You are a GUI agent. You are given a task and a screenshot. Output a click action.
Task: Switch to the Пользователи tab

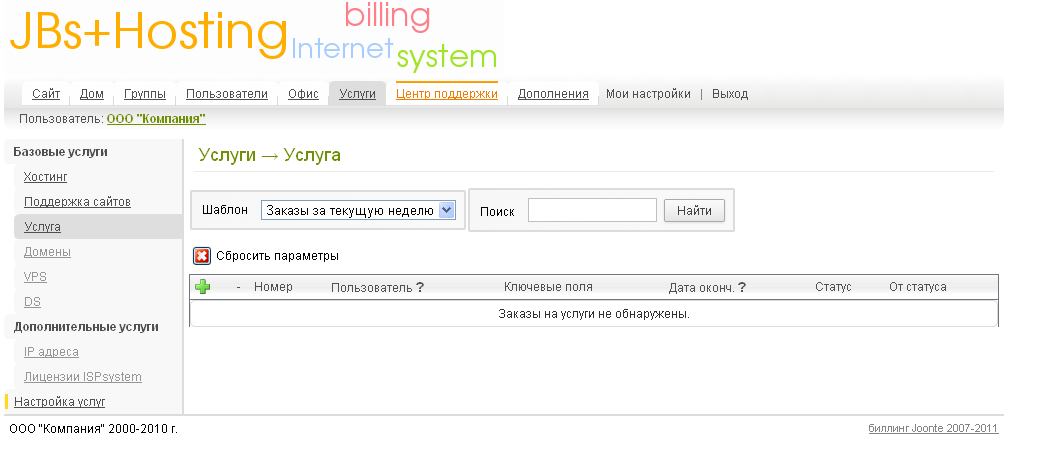[x=227, y=94]
